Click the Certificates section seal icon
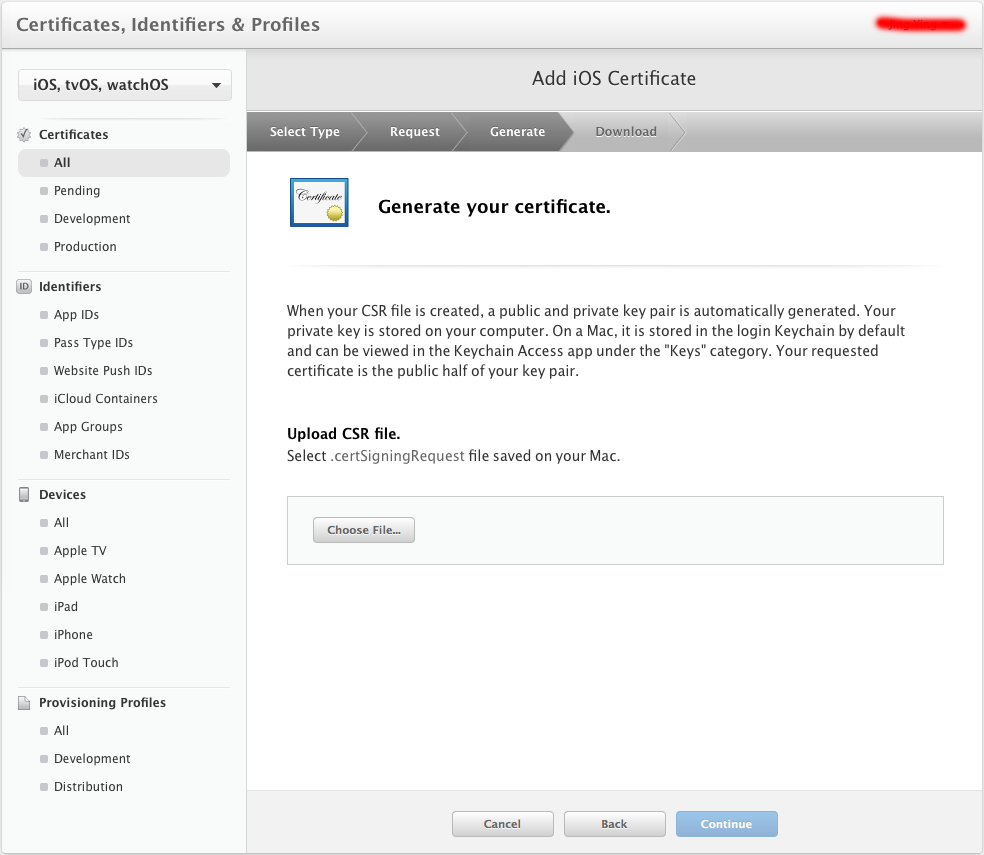 [25, 135]
